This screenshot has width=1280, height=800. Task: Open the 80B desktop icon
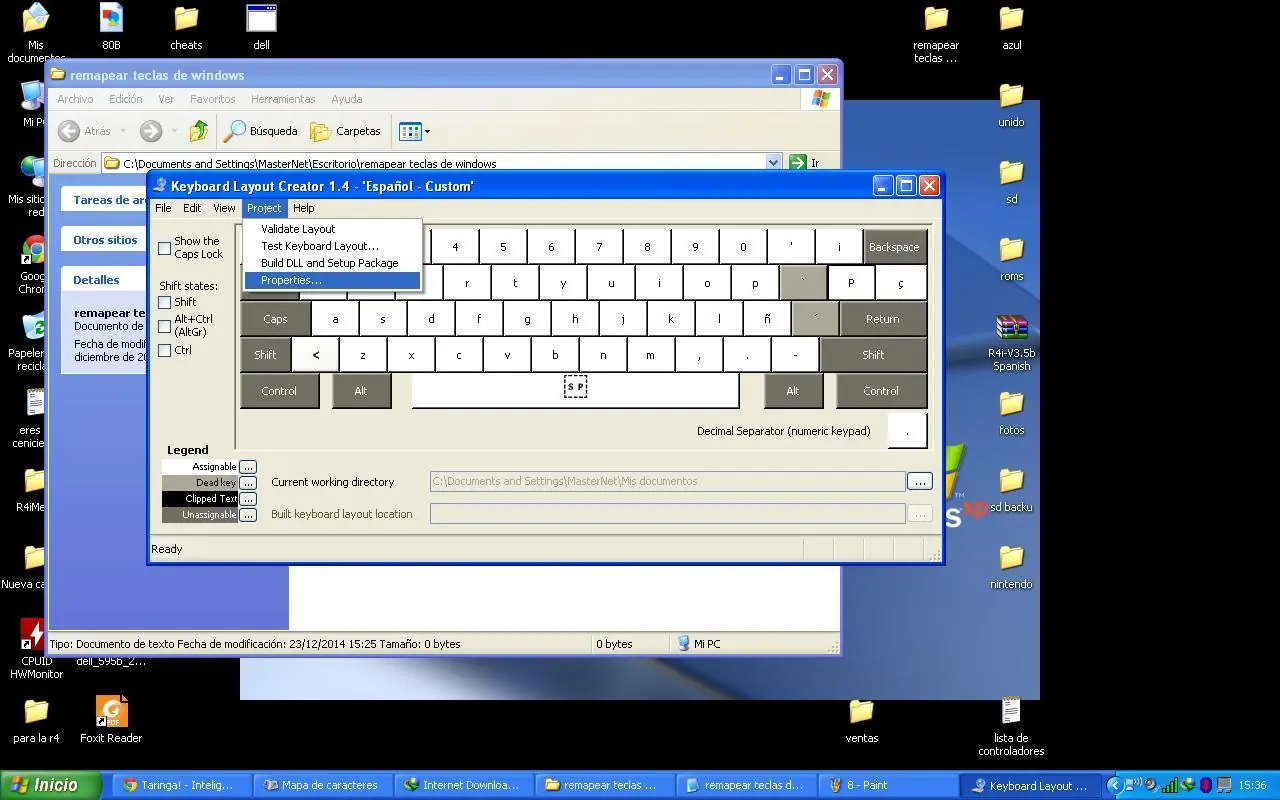pyautogui.click(x=111, y=27)
